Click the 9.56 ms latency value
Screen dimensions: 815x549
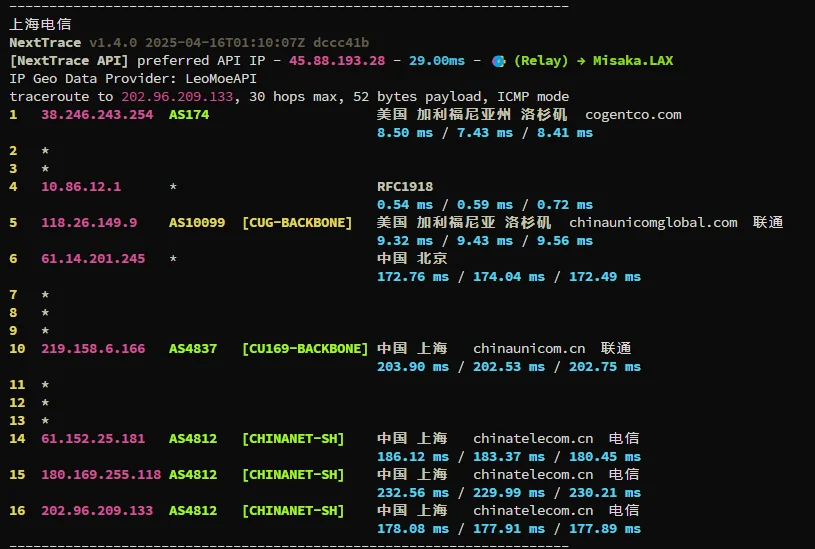point(565,241)
